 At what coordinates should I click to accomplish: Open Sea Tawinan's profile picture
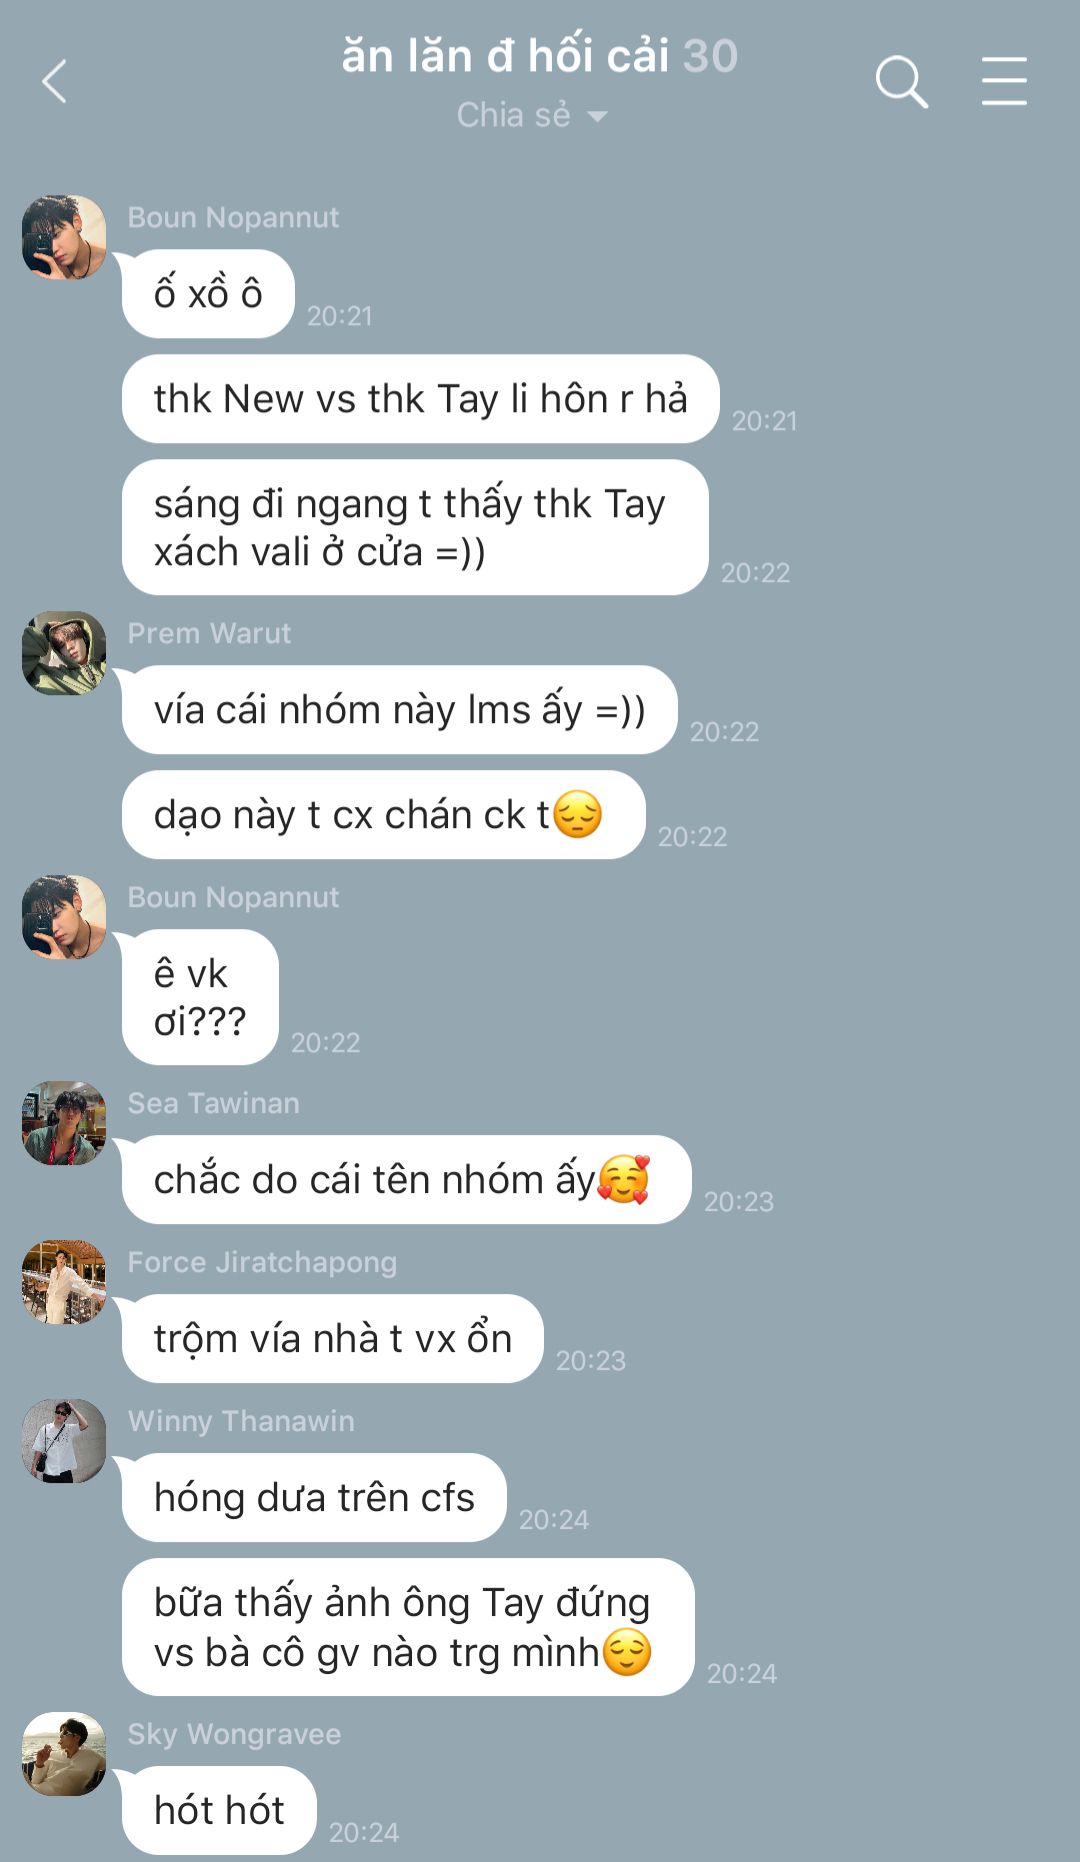coord(64,1123)
